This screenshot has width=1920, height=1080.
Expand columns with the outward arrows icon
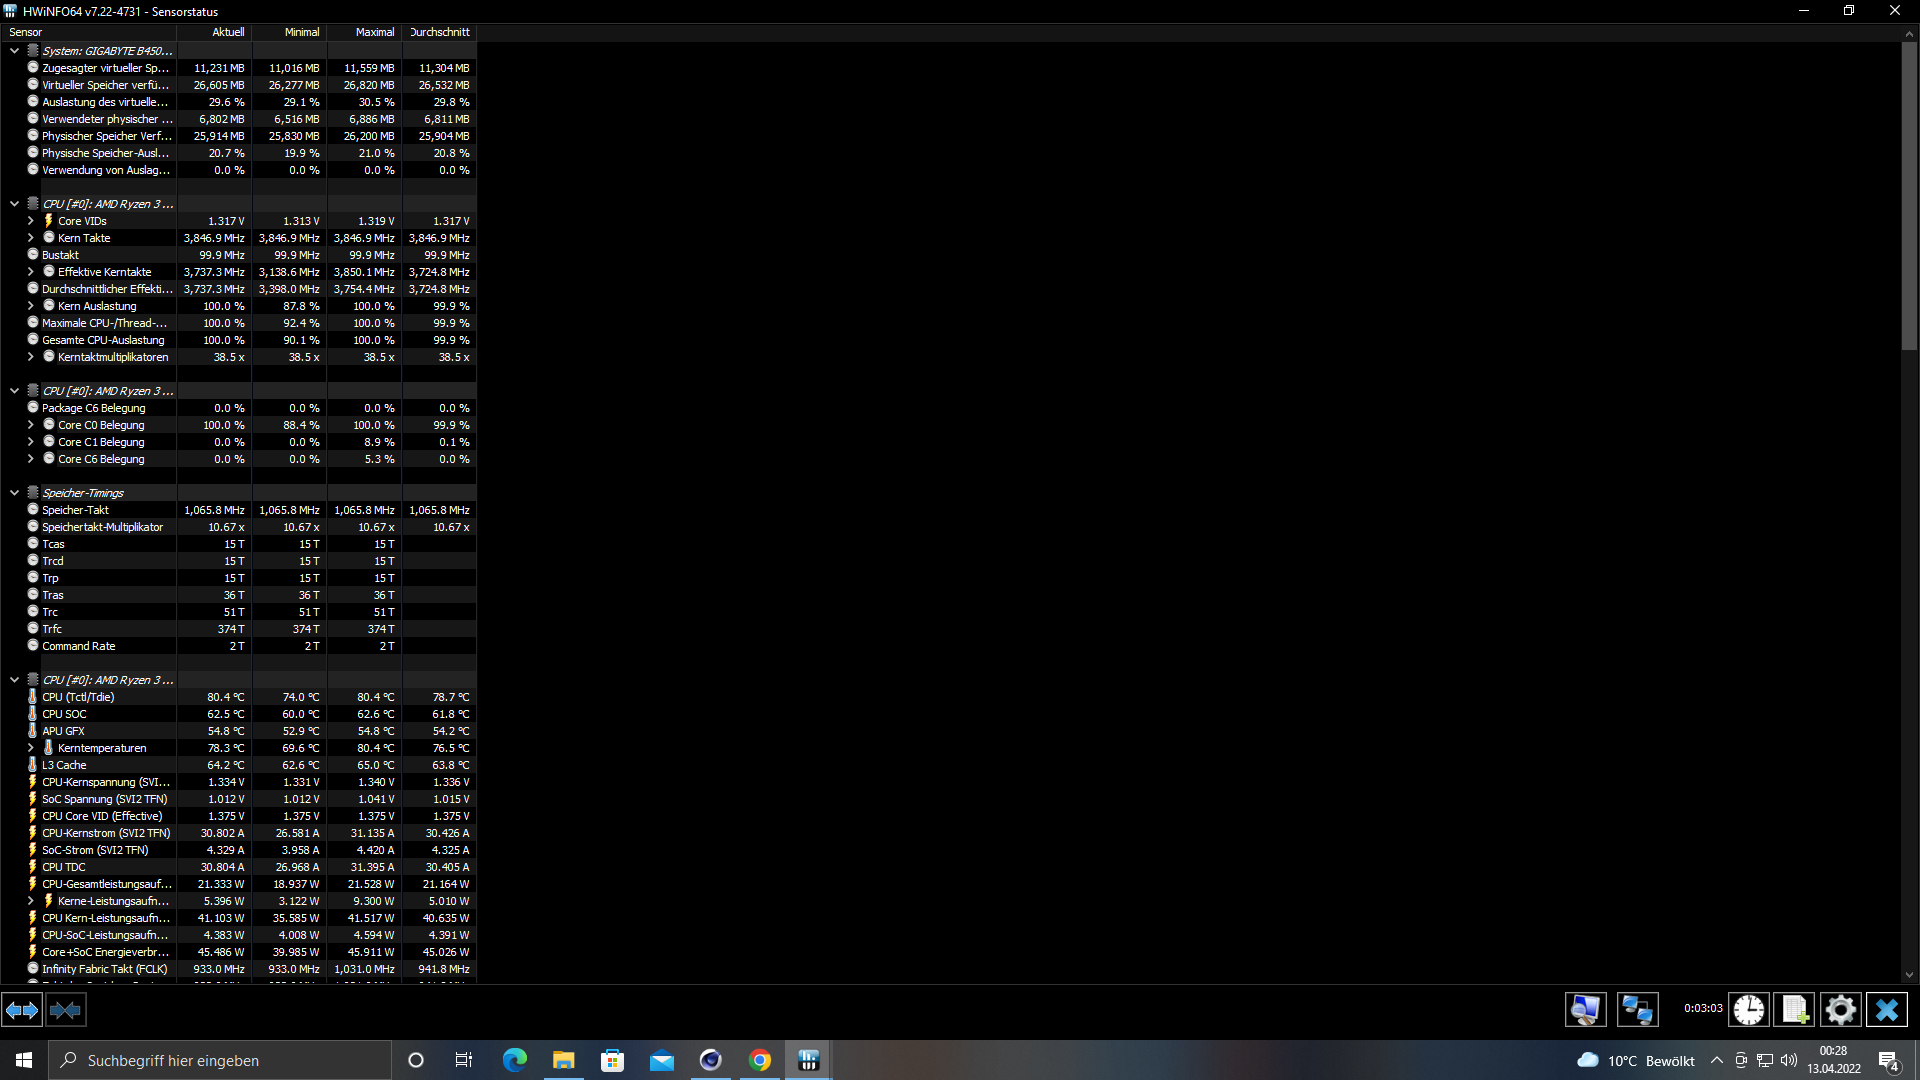[20, 1010]
